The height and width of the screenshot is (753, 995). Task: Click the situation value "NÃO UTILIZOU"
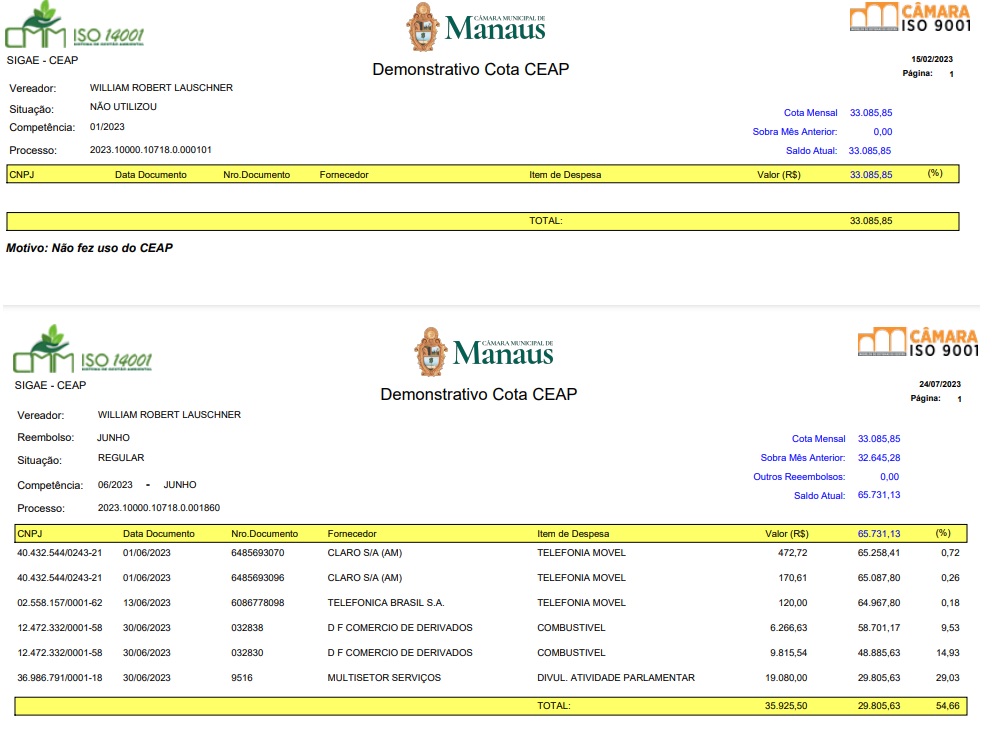pos(123,107)
